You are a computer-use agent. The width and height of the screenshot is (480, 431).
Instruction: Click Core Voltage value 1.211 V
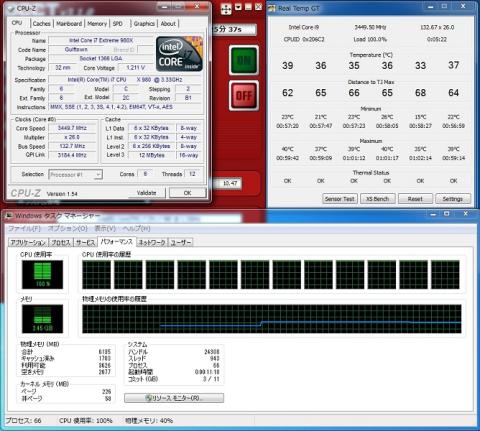pyautogui.click(x=136, y=68)
